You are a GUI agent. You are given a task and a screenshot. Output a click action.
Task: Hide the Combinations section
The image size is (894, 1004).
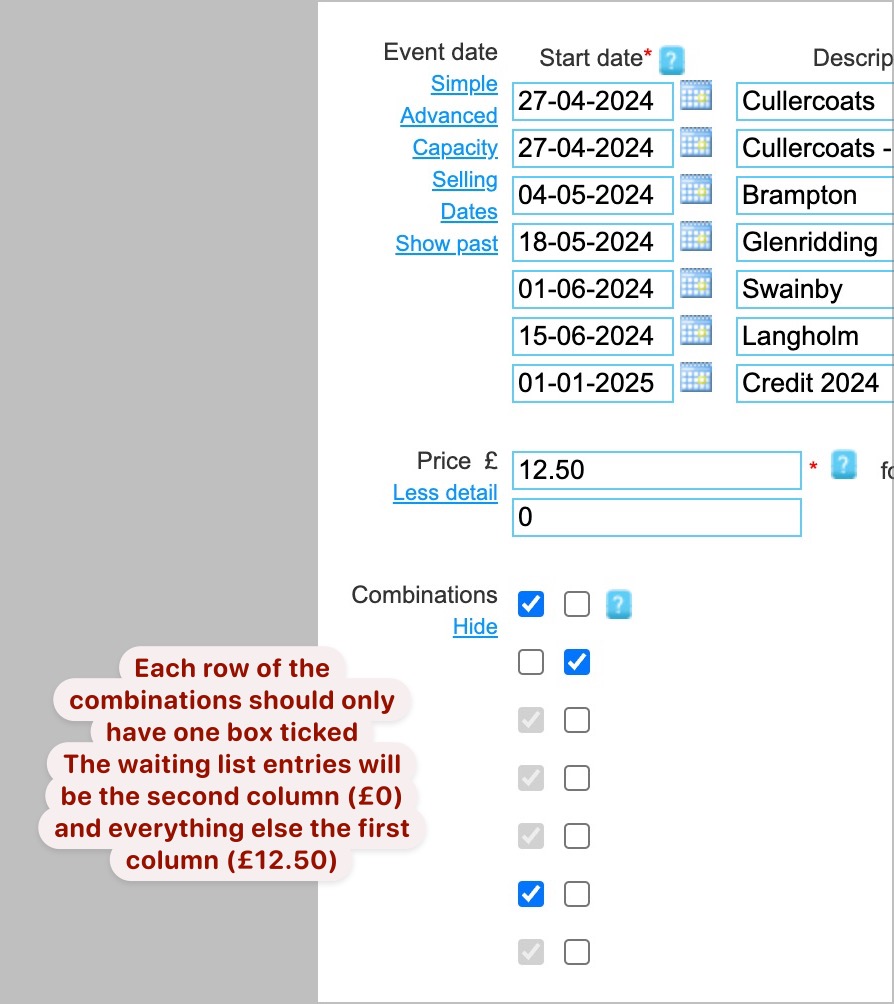coord(475,627)
